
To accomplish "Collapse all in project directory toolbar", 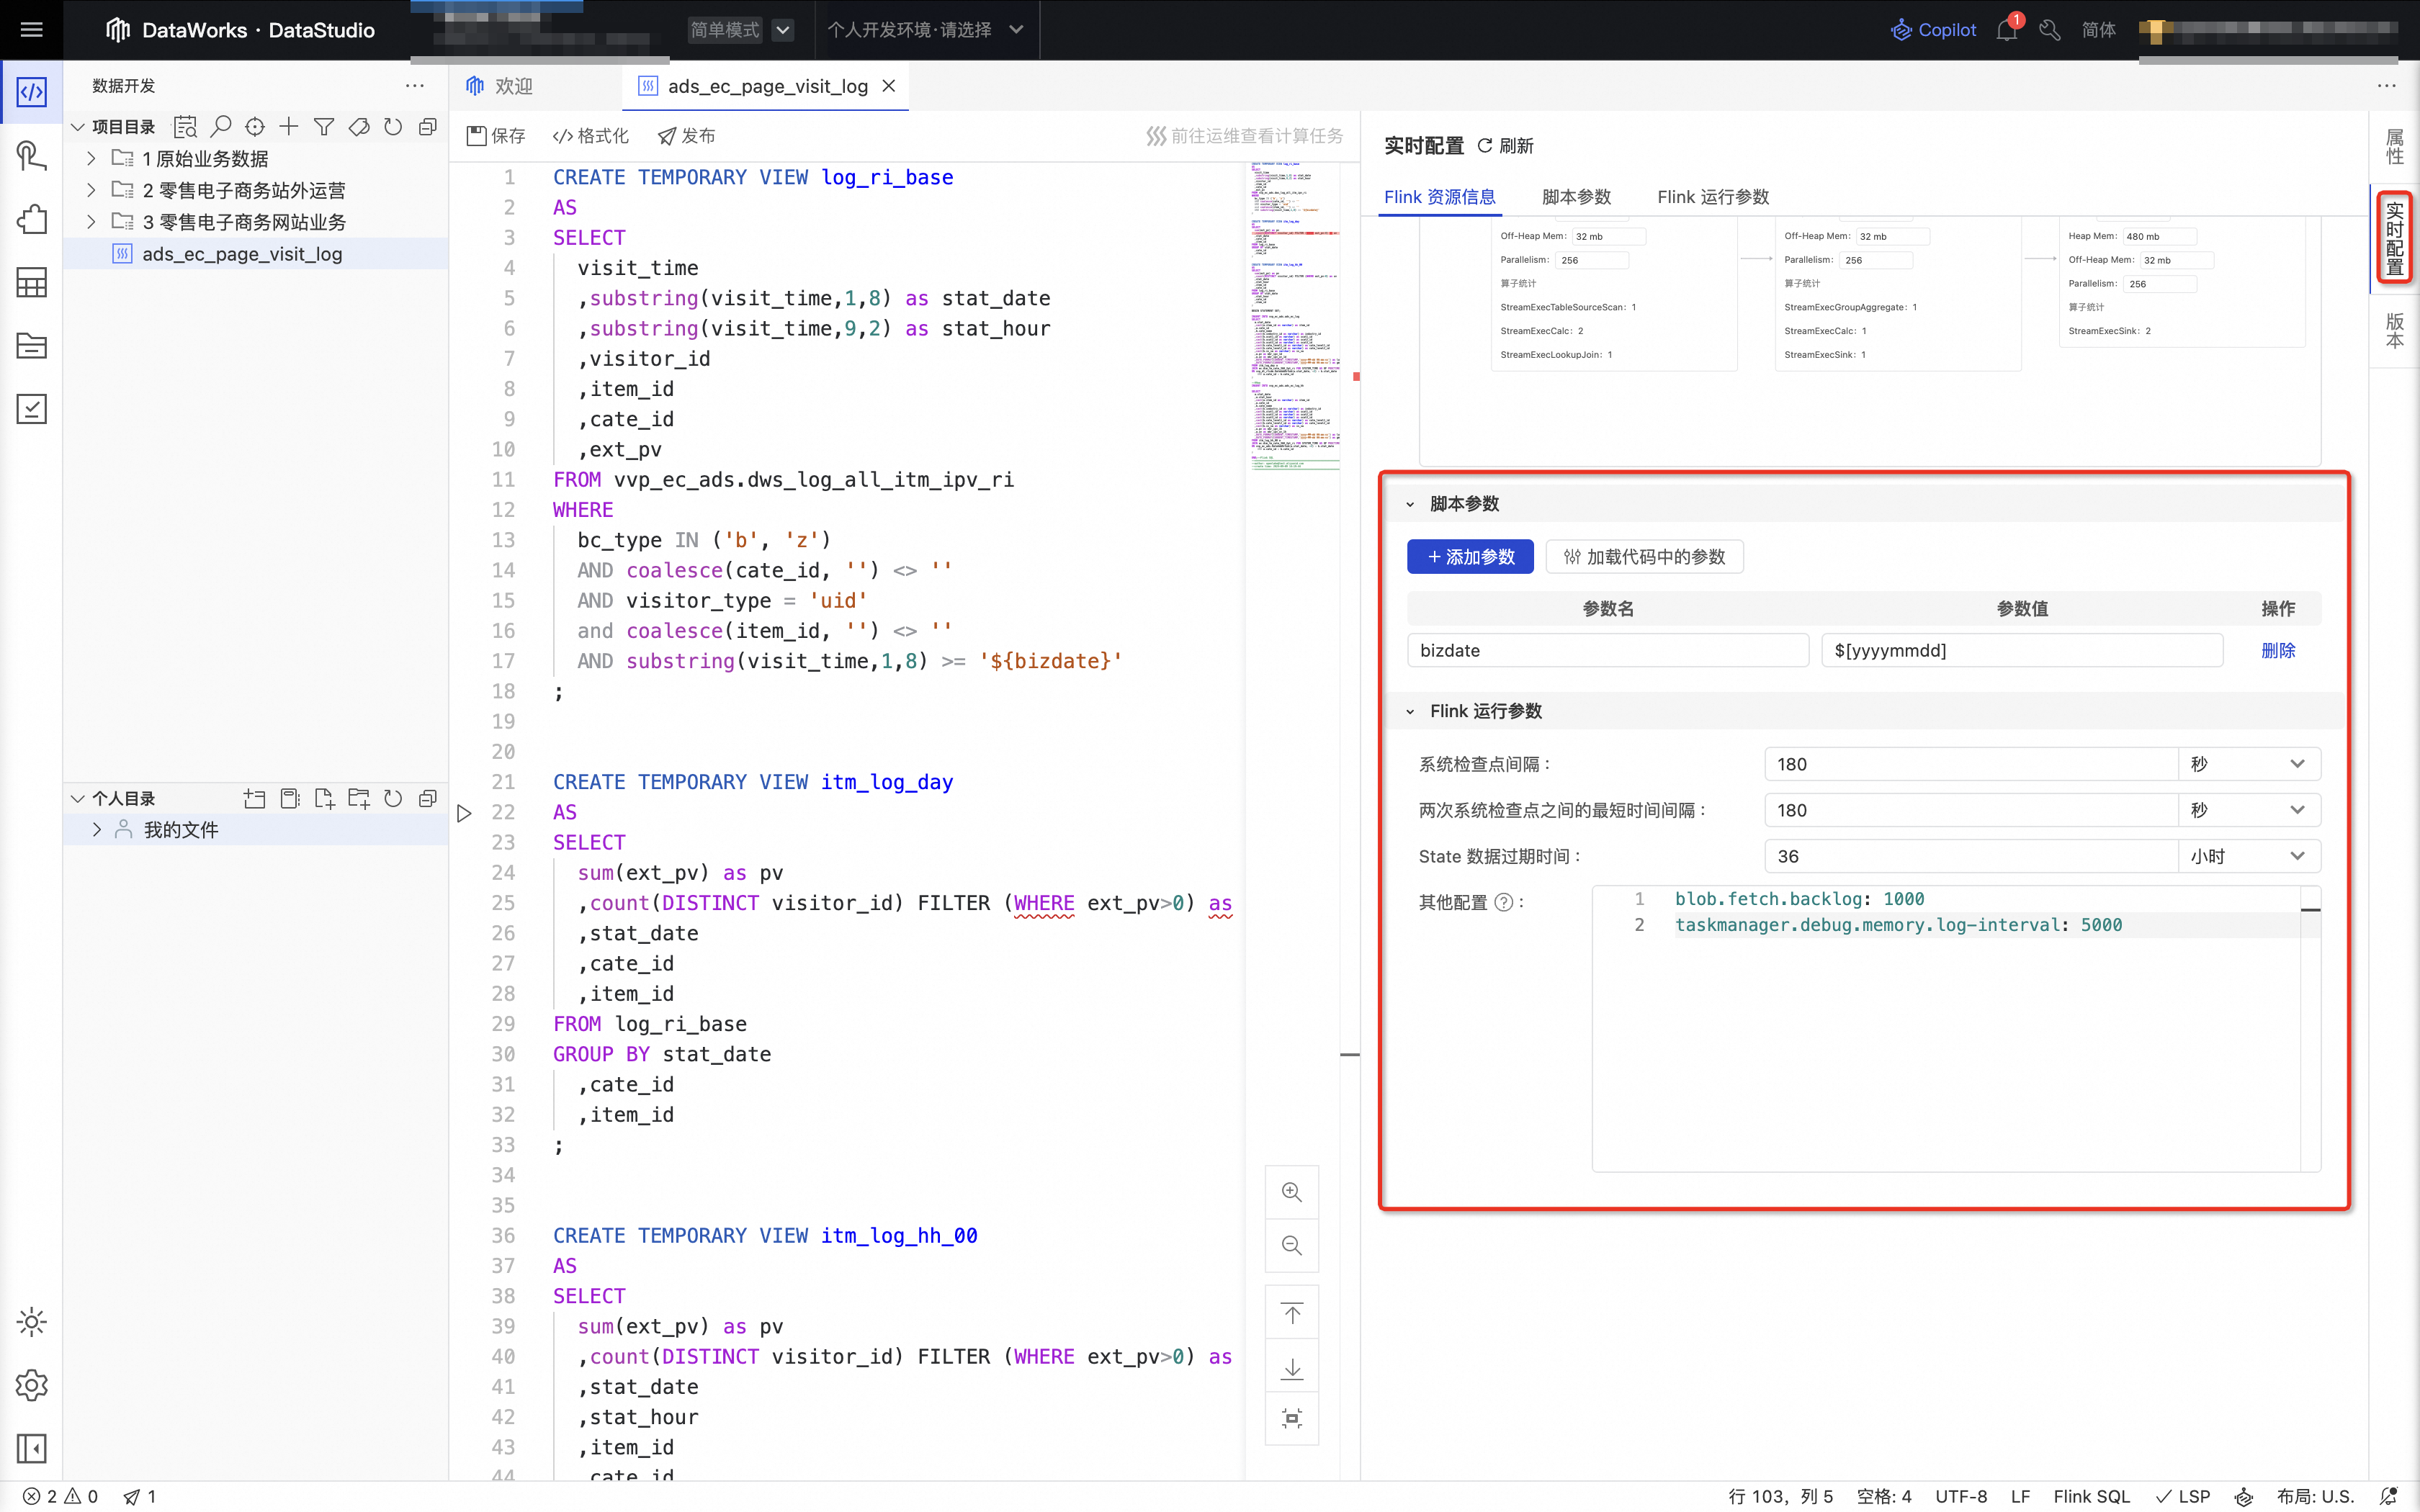I will [x=428, y=127].
